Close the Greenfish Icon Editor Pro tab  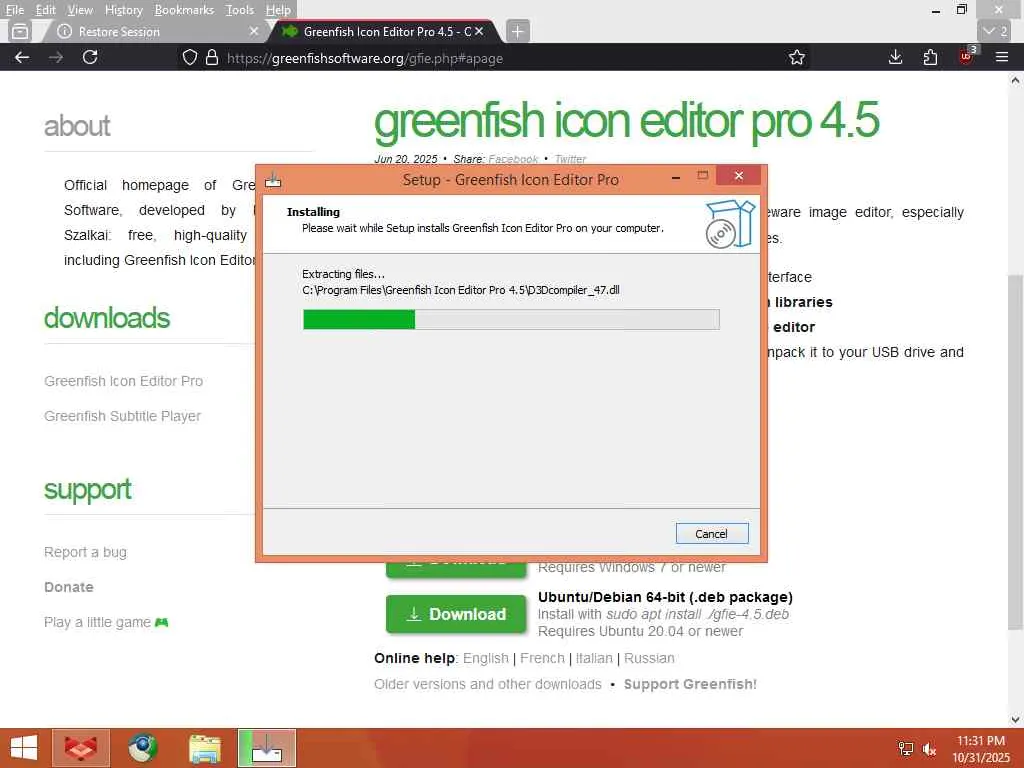(479, 31)
